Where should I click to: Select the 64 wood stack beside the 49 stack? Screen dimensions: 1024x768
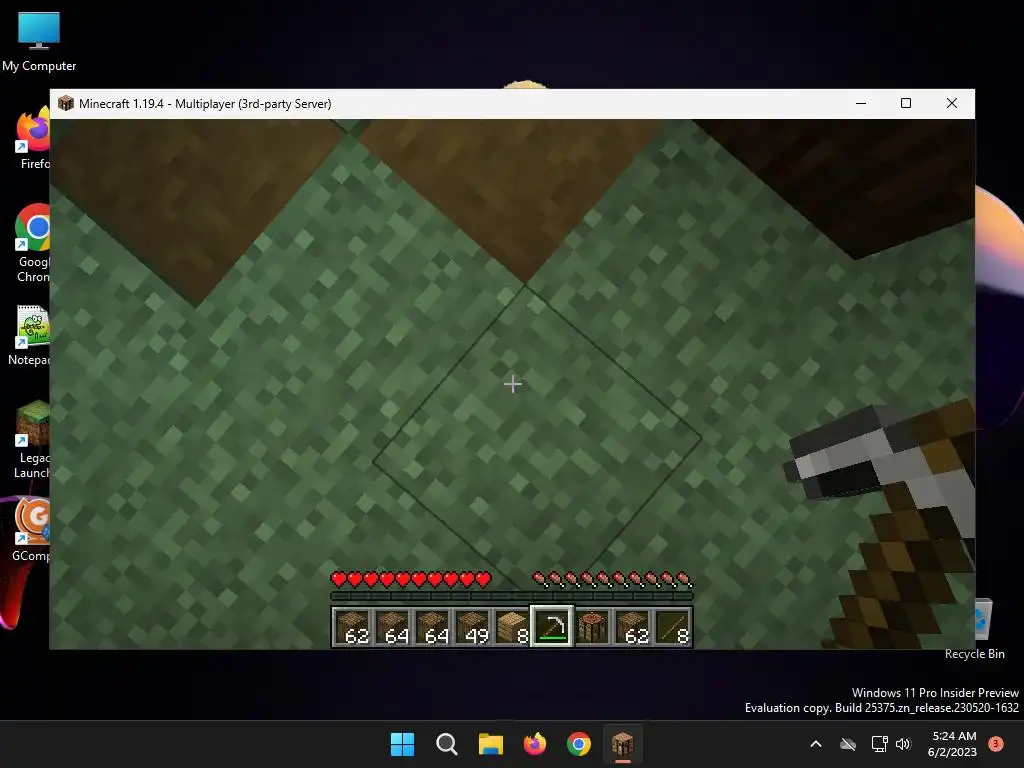coord(433,626)
